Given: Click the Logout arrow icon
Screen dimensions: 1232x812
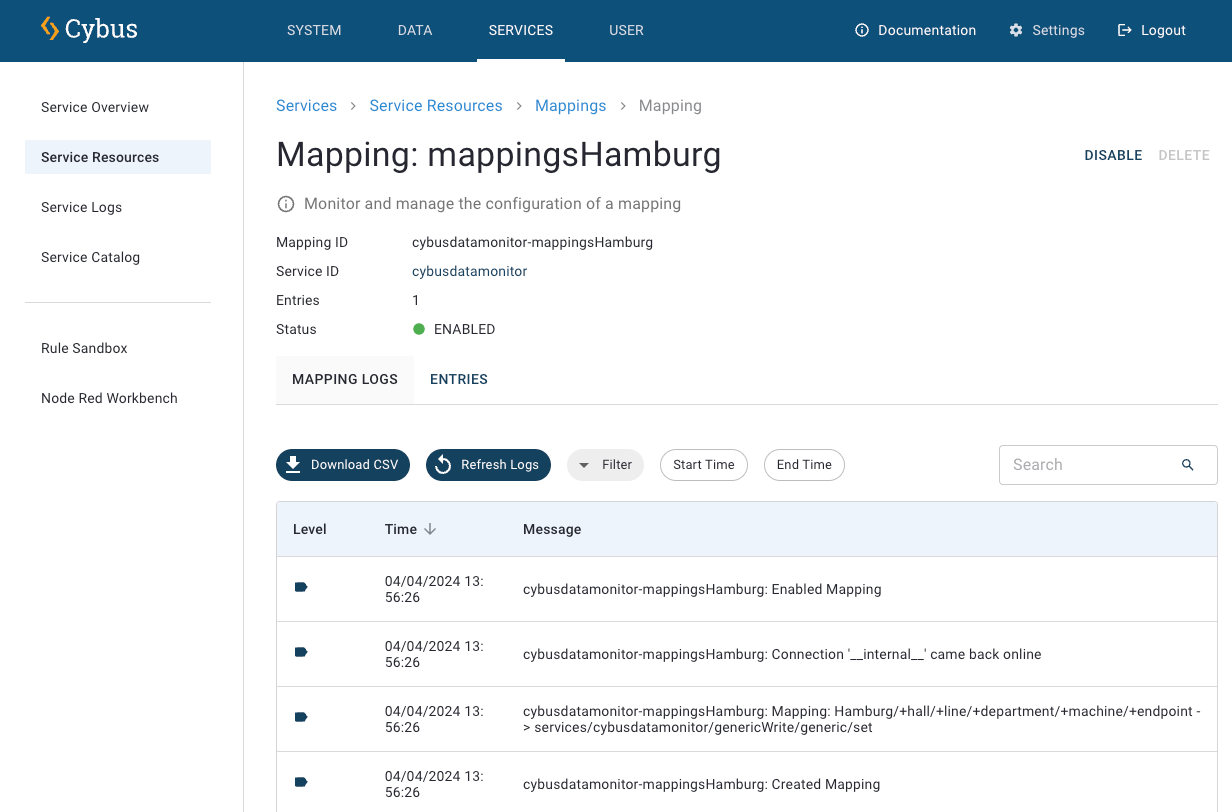Looking at the screenshot, I should (1125, 30).
